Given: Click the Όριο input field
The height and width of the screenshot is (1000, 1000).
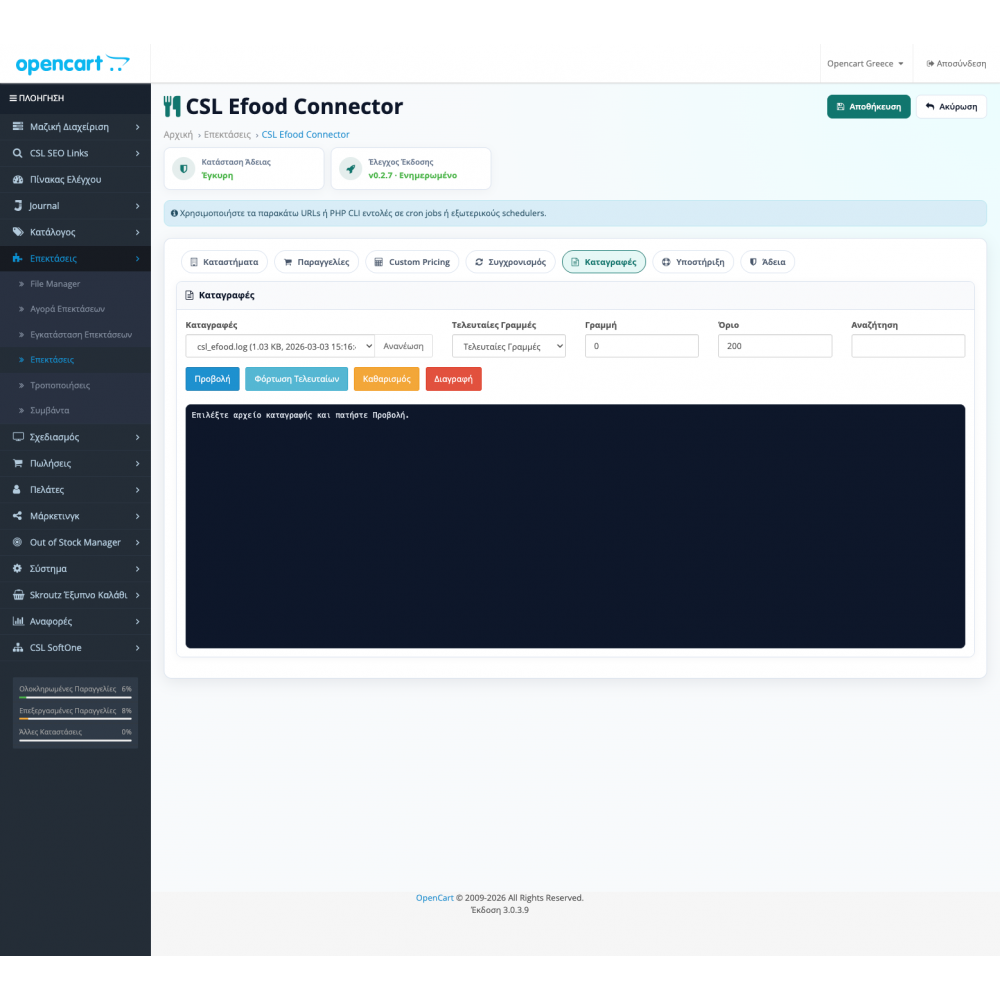Looking at the screenshot, I should pos(775,346).
